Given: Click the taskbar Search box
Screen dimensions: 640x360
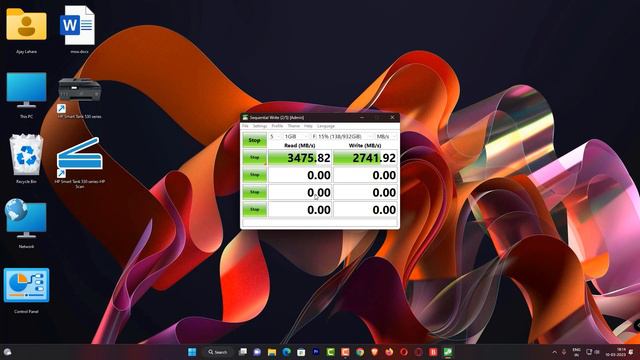Looking at the screenshot, I should coord(218,352).
